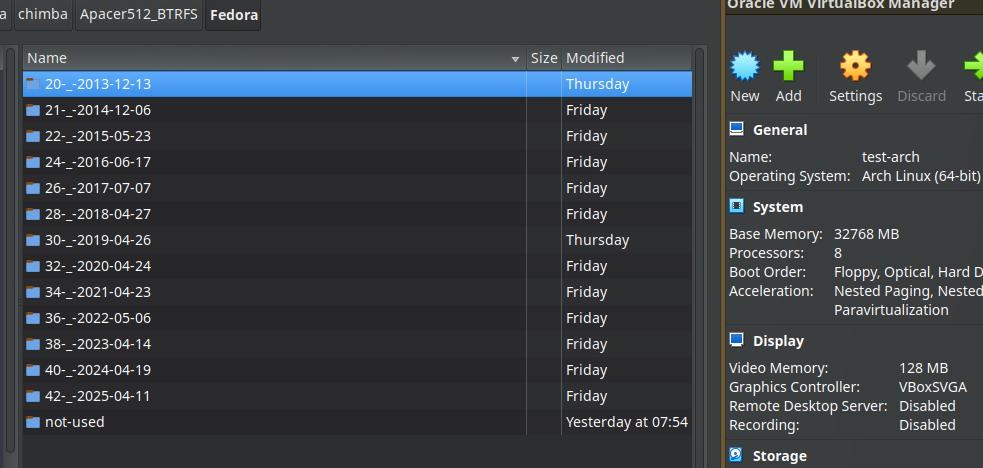Sort files by the Modified column
Screen dimensions: 983x468
pyautogui.click(x=595, y=58)
